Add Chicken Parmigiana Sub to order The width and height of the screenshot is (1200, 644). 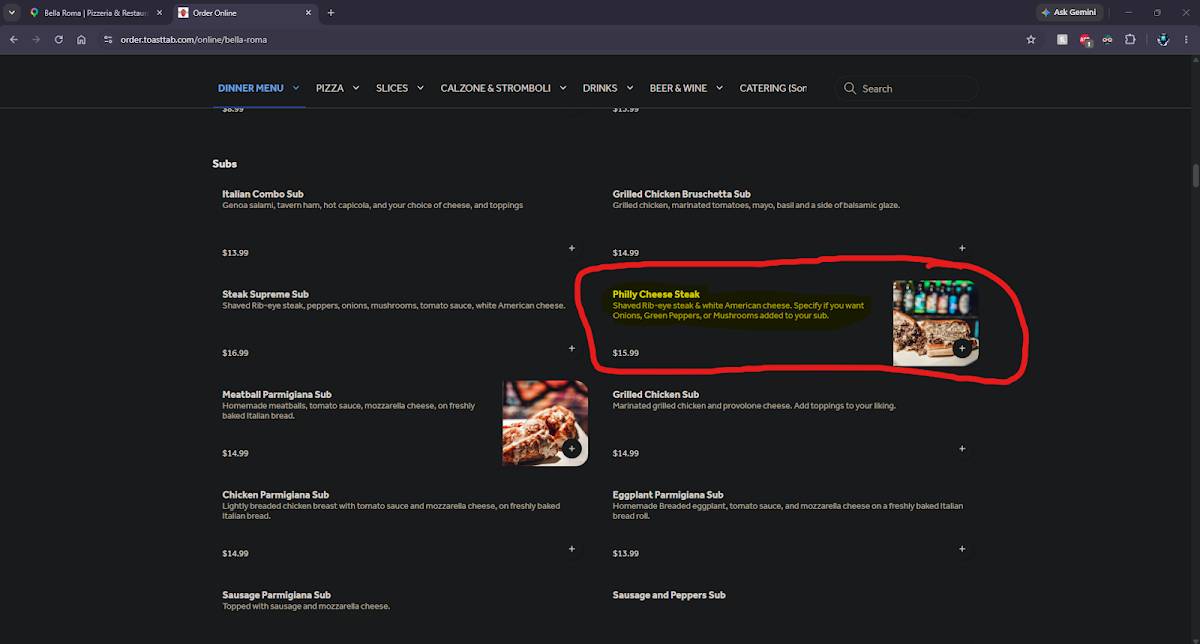tap(572, 548)
